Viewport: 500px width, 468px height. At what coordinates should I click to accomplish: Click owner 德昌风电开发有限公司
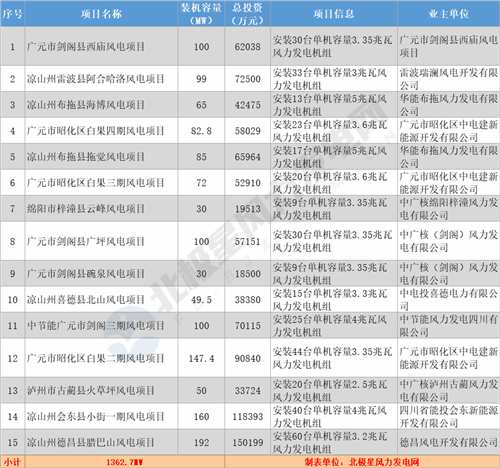tap(448, 443)
